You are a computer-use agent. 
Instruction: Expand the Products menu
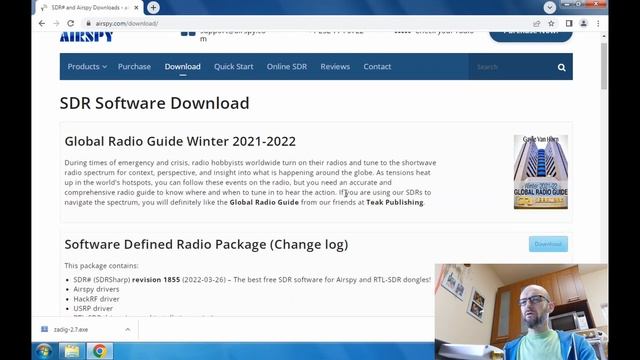[x=87, y=67]
